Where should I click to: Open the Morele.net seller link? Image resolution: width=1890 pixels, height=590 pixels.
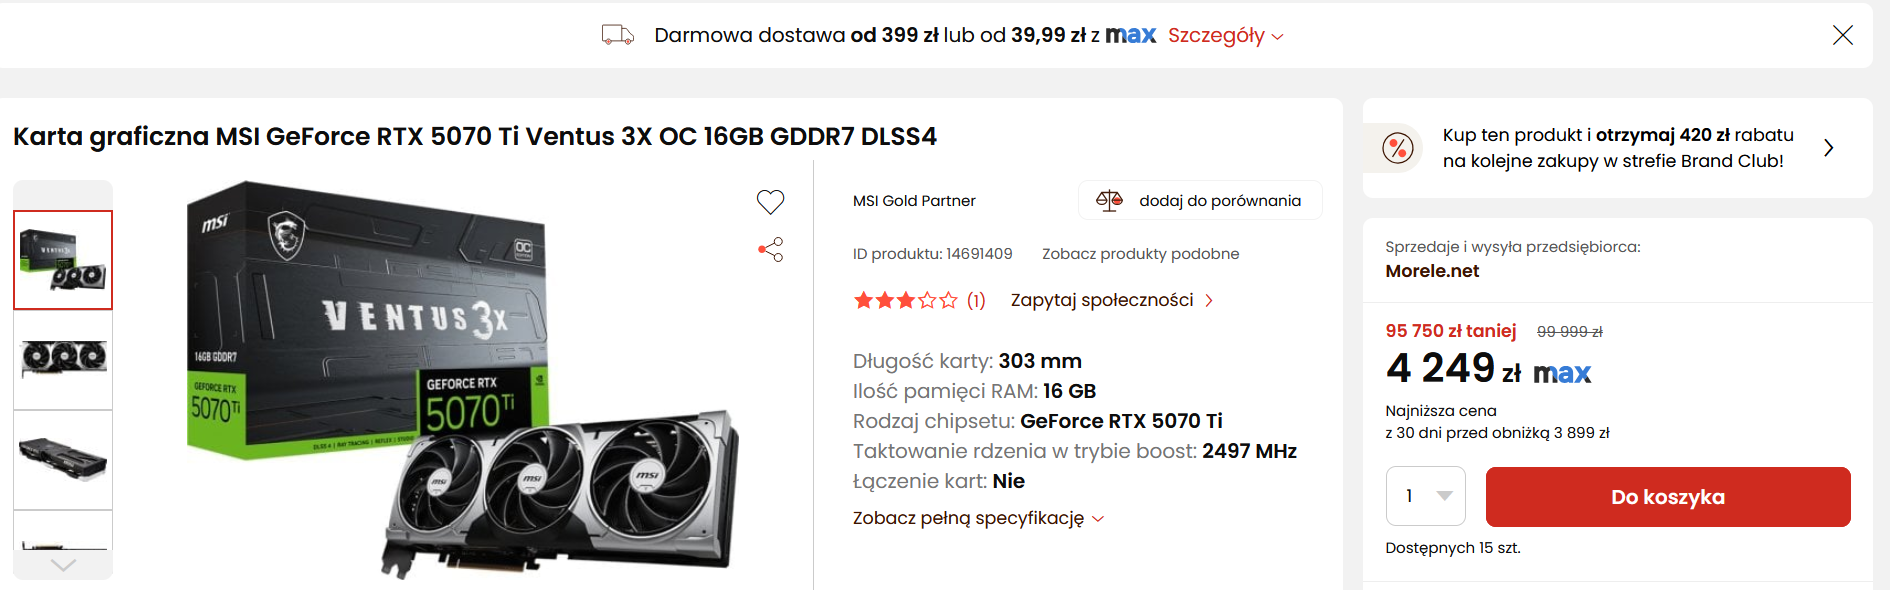(1431, 271)
